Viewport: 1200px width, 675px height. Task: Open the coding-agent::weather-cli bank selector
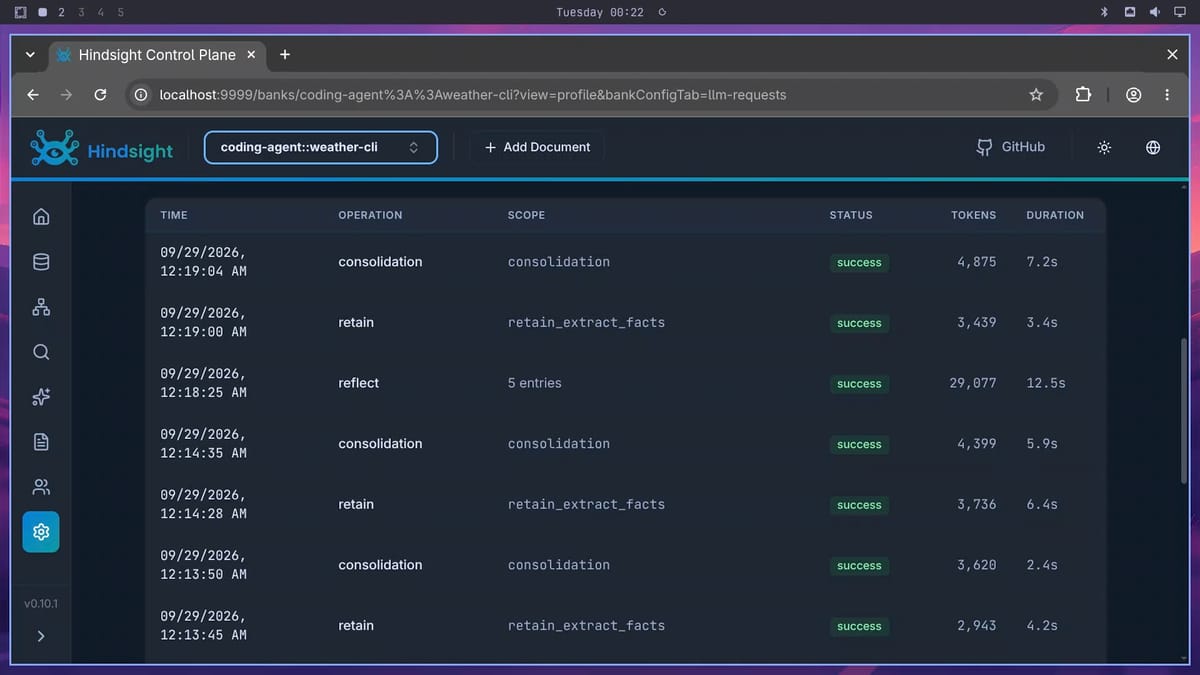321,147
